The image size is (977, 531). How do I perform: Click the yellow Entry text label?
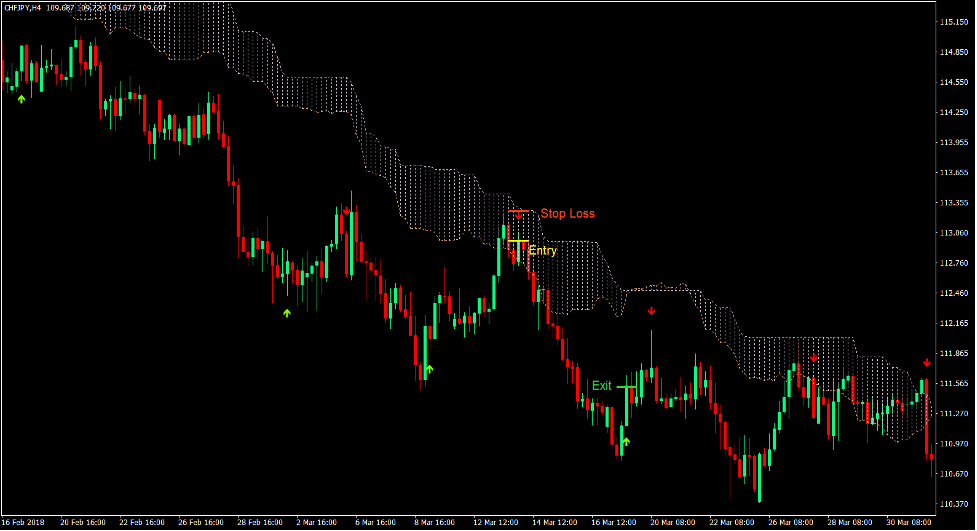542,251
